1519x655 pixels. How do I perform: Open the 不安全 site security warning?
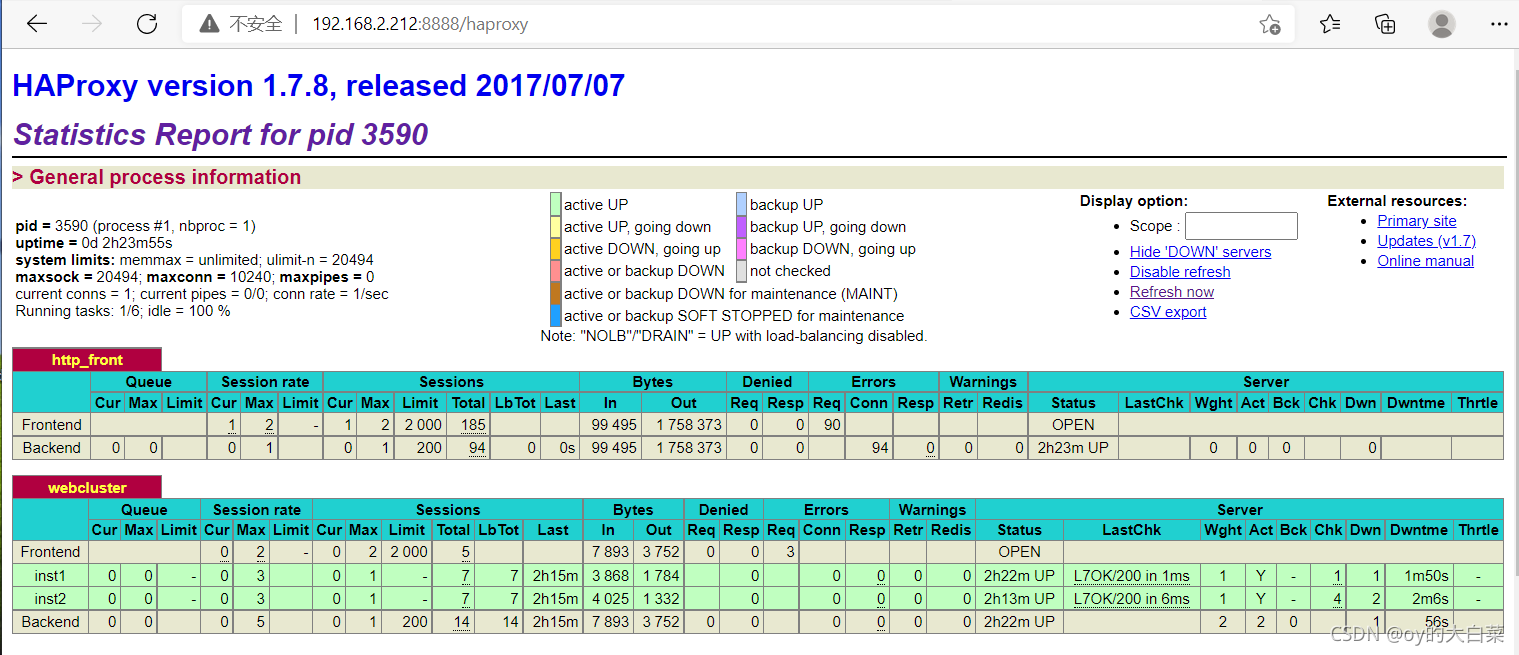(243, 24)
